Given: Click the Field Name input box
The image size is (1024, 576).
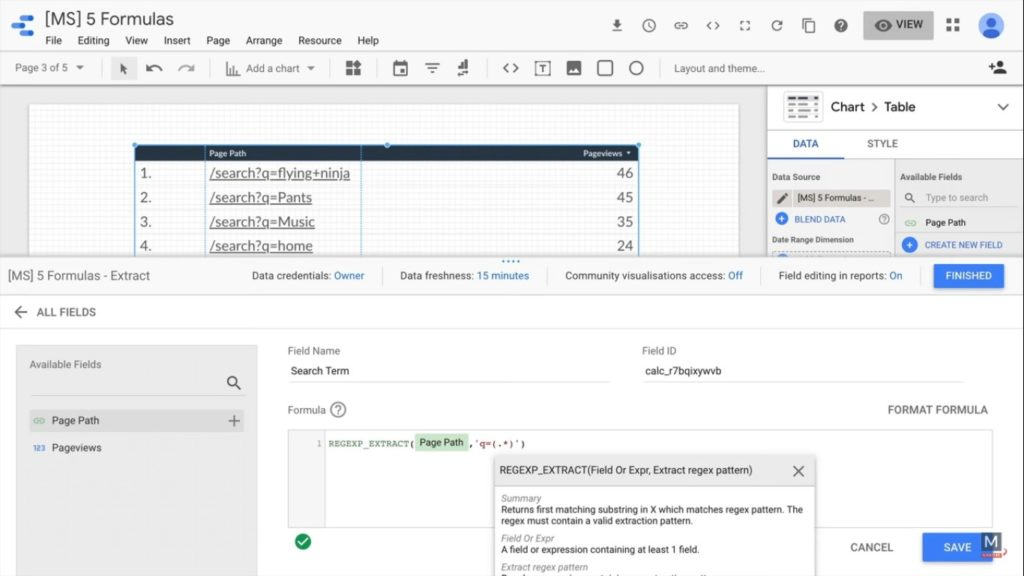Looking at the screenshot, I should [449, 371].
